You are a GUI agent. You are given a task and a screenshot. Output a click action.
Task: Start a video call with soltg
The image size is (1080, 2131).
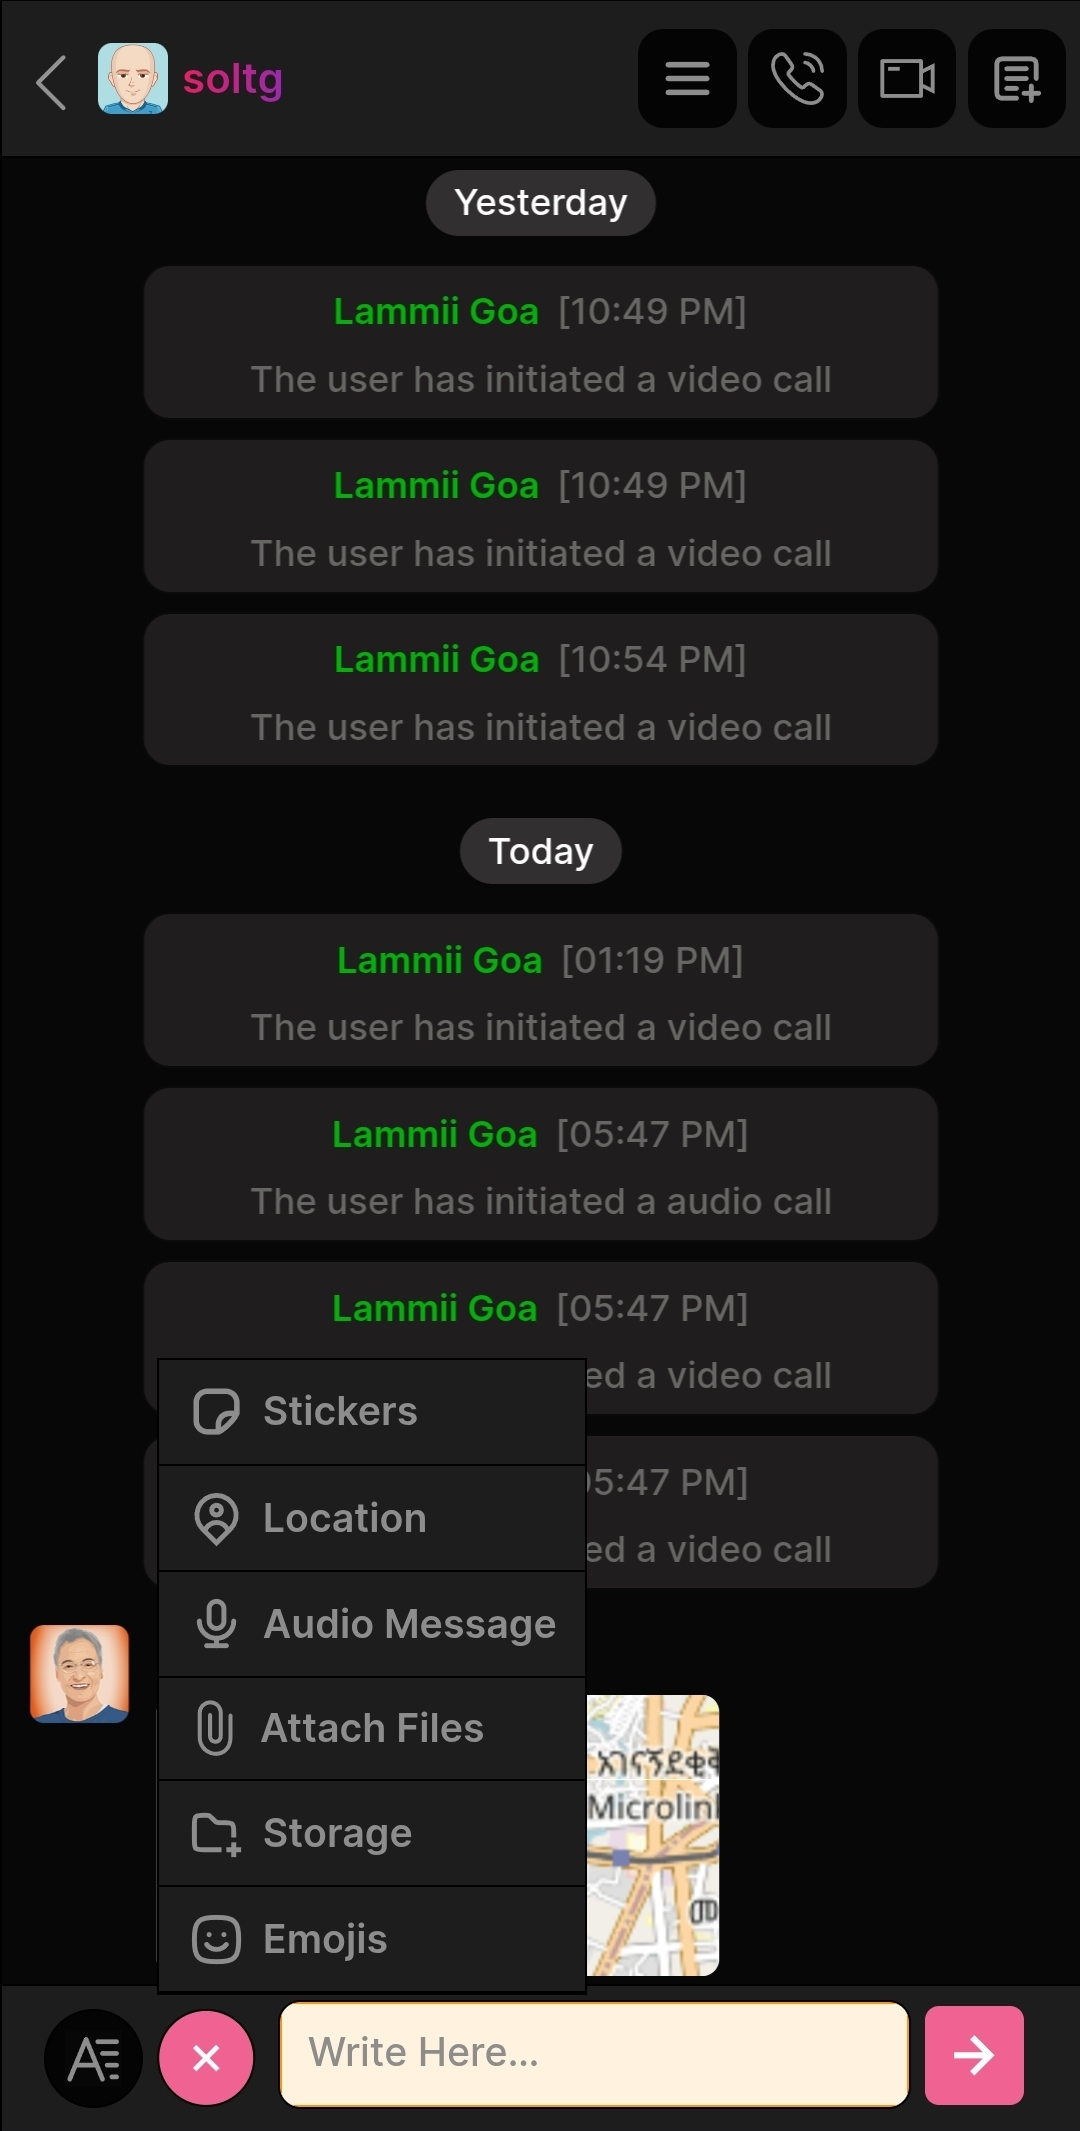coord(906,79)
